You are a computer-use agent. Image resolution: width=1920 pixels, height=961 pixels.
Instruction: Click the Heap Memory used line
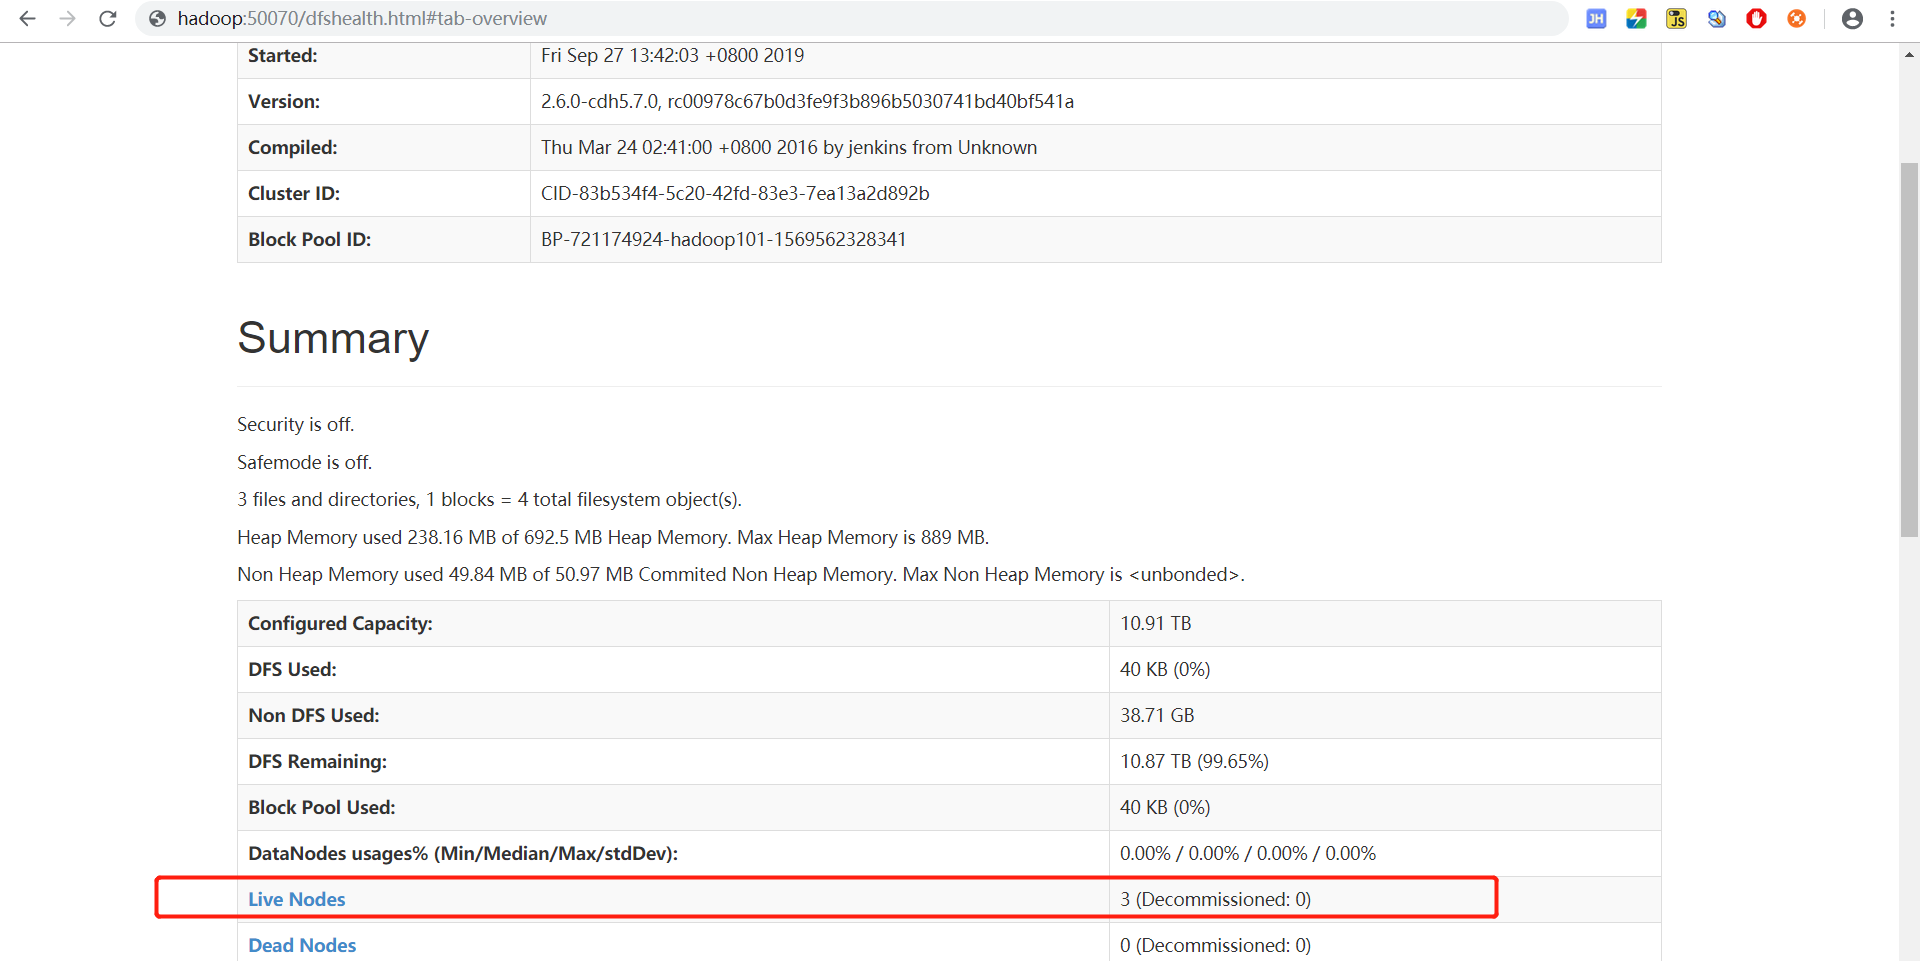click(613, 537)
